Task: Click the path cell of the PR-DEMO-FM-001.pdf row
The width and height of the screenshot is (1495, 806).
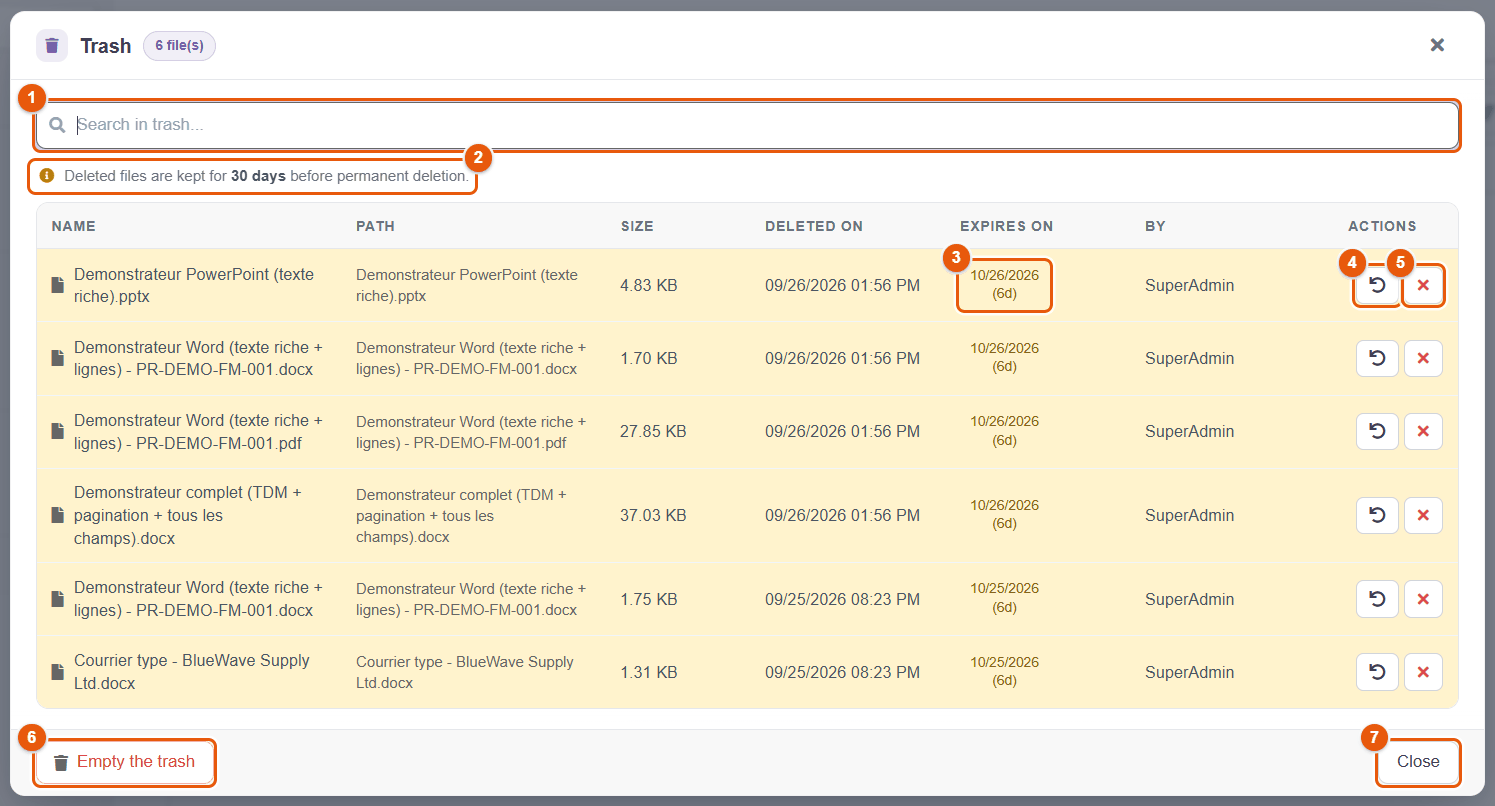Action: (471, 432)
